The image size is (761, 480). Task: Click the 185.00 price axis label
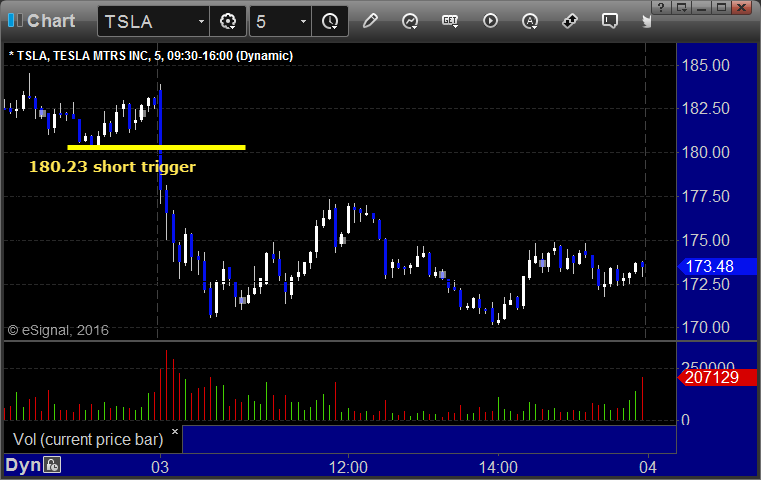pyautogui.click(x=706, y=65)
